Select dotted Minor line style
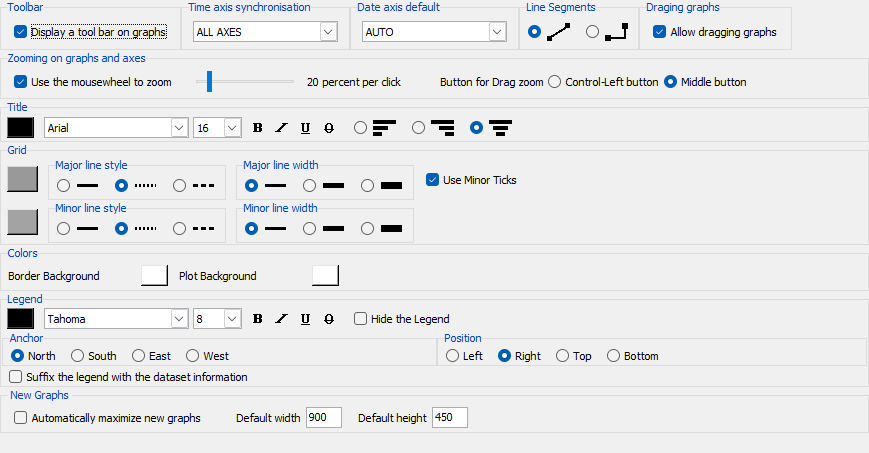Viewport: 869px width, 453px height. 121,228
